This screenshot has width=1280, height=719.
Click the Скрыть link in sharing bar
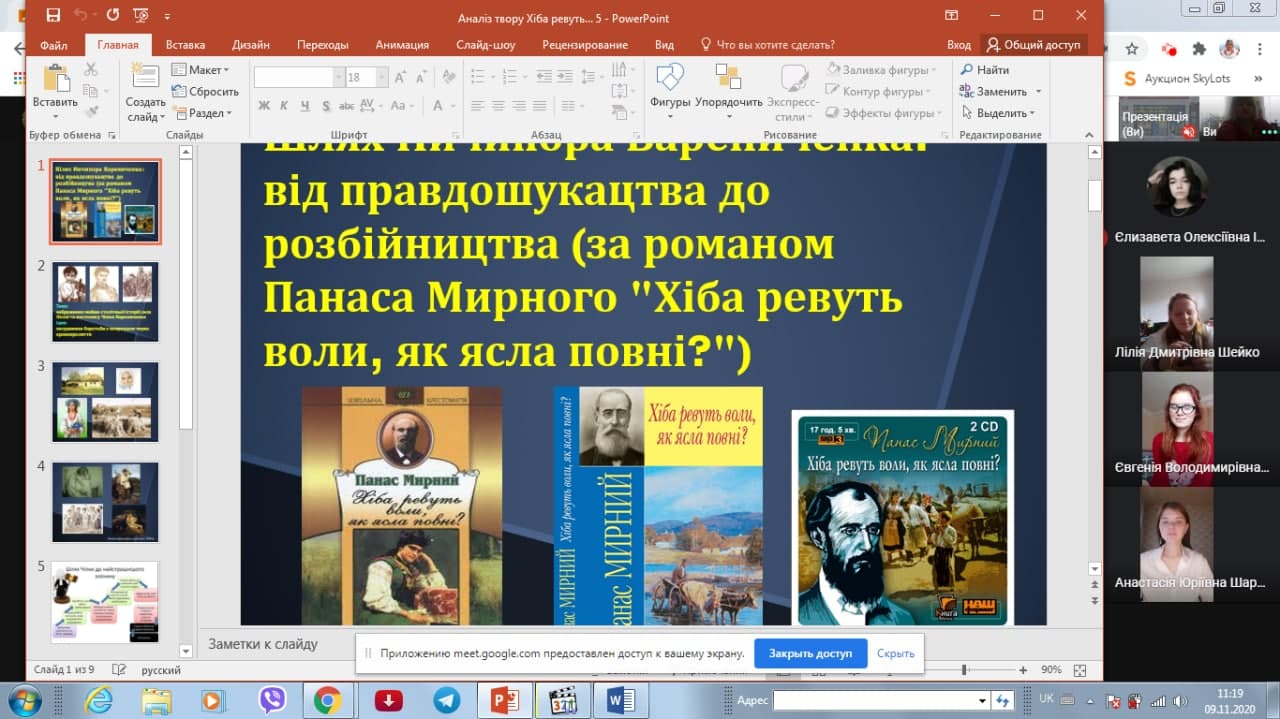click(896, 653)
